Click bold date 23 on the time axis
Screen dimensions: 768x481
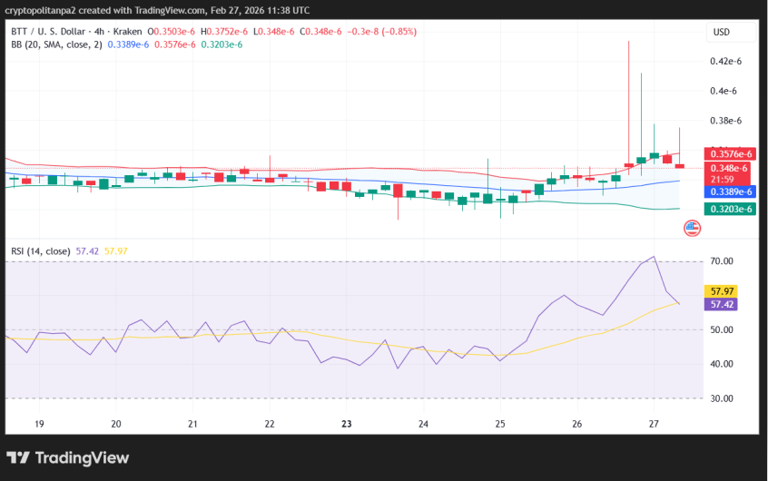pos(347,424)
